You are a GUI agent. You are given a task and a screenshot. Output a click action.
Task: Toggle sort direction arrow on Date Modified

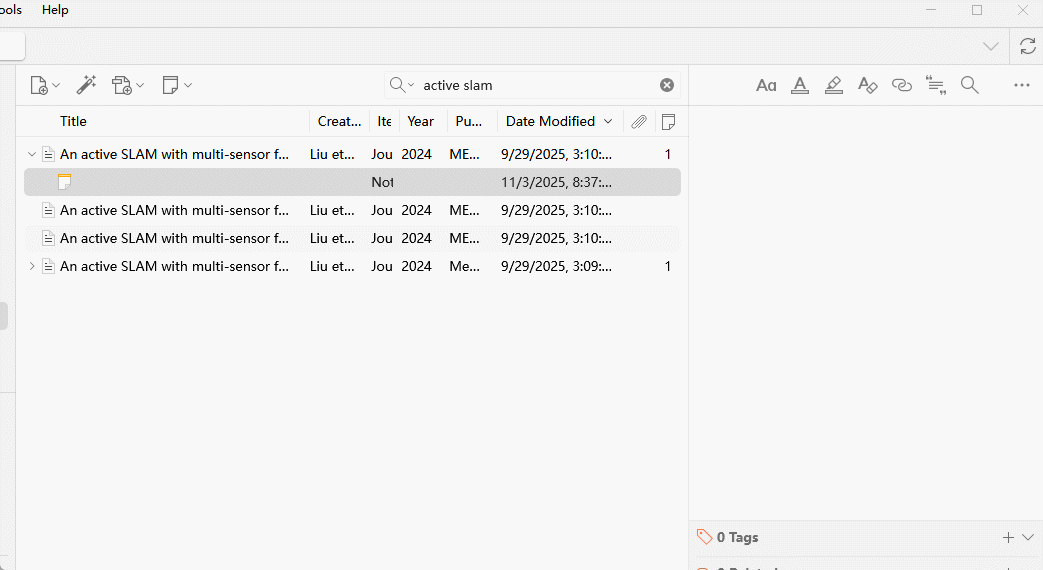tap(608, 122)
